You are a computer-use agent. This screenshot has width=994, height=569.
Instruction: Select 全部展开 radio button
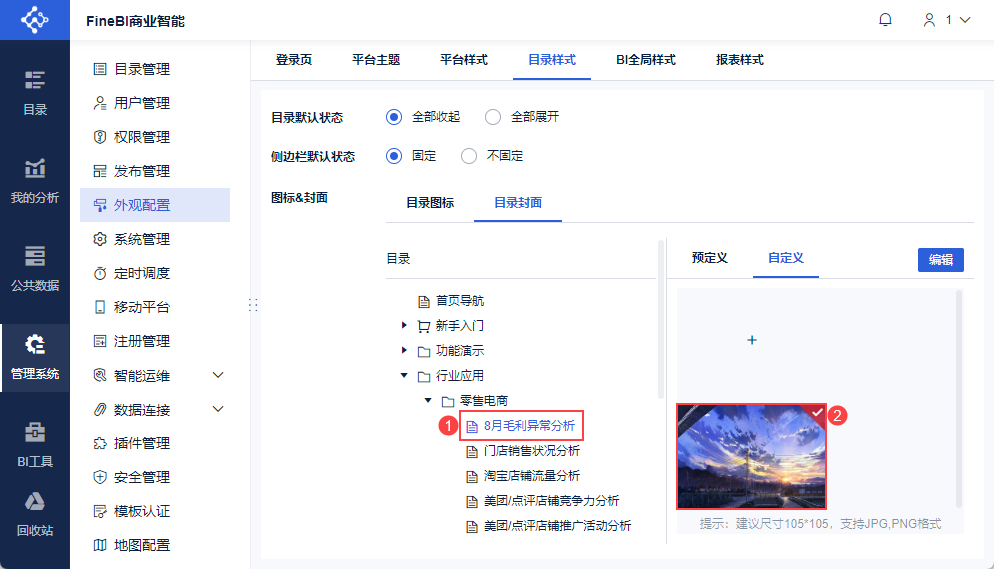tap(493, 117)
